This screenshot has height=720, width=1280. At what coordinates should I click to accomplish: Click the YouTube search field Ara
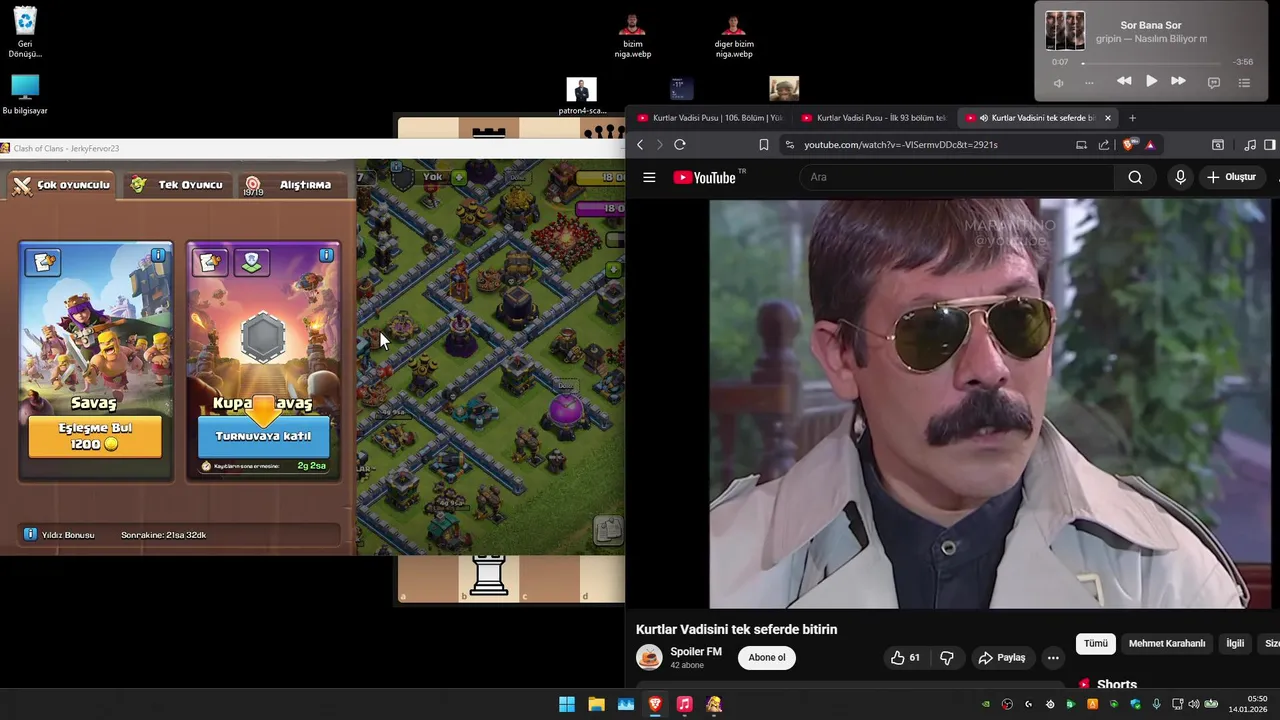pos(956,177)
